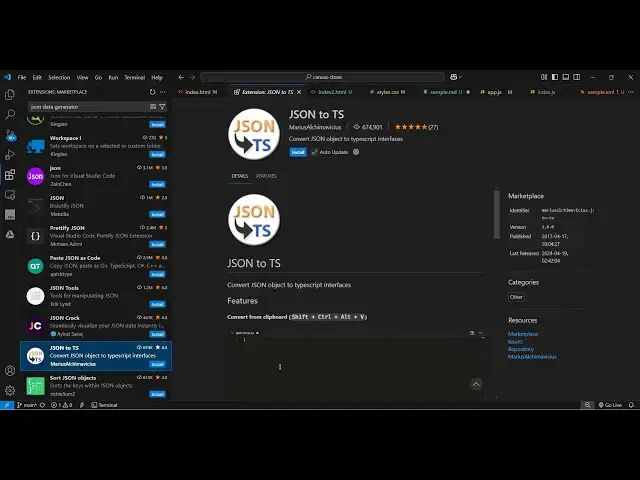Install the Prettify JSON extension
The height and width of the screenshot is (480, 640).
(x=157, y=244)
